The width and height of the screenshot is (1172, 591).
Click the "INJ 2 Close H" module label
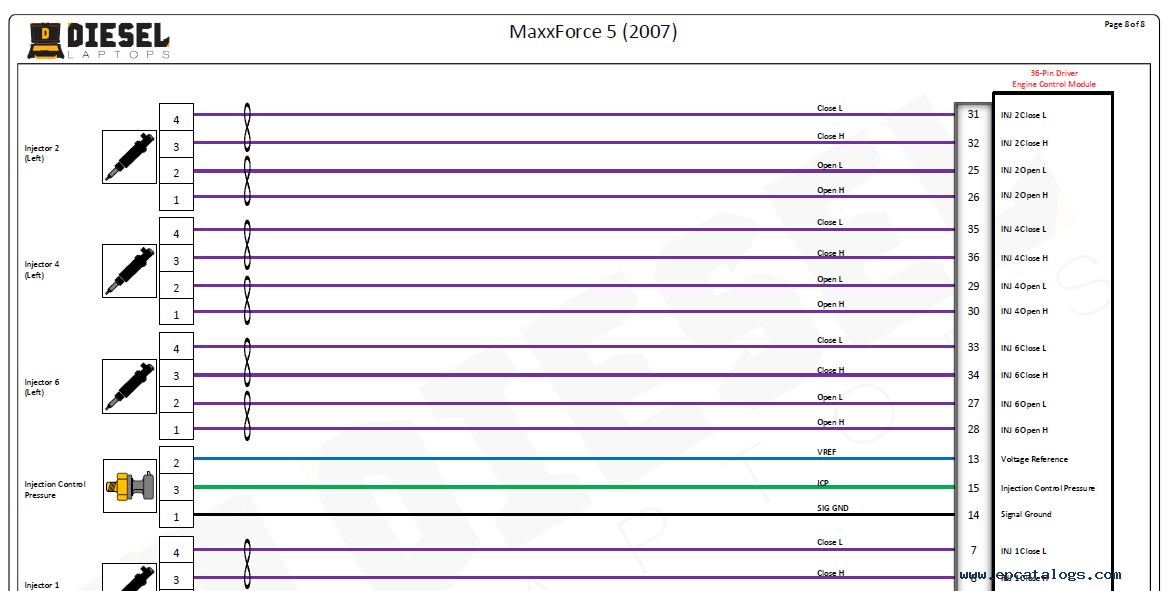(1024, 143)
